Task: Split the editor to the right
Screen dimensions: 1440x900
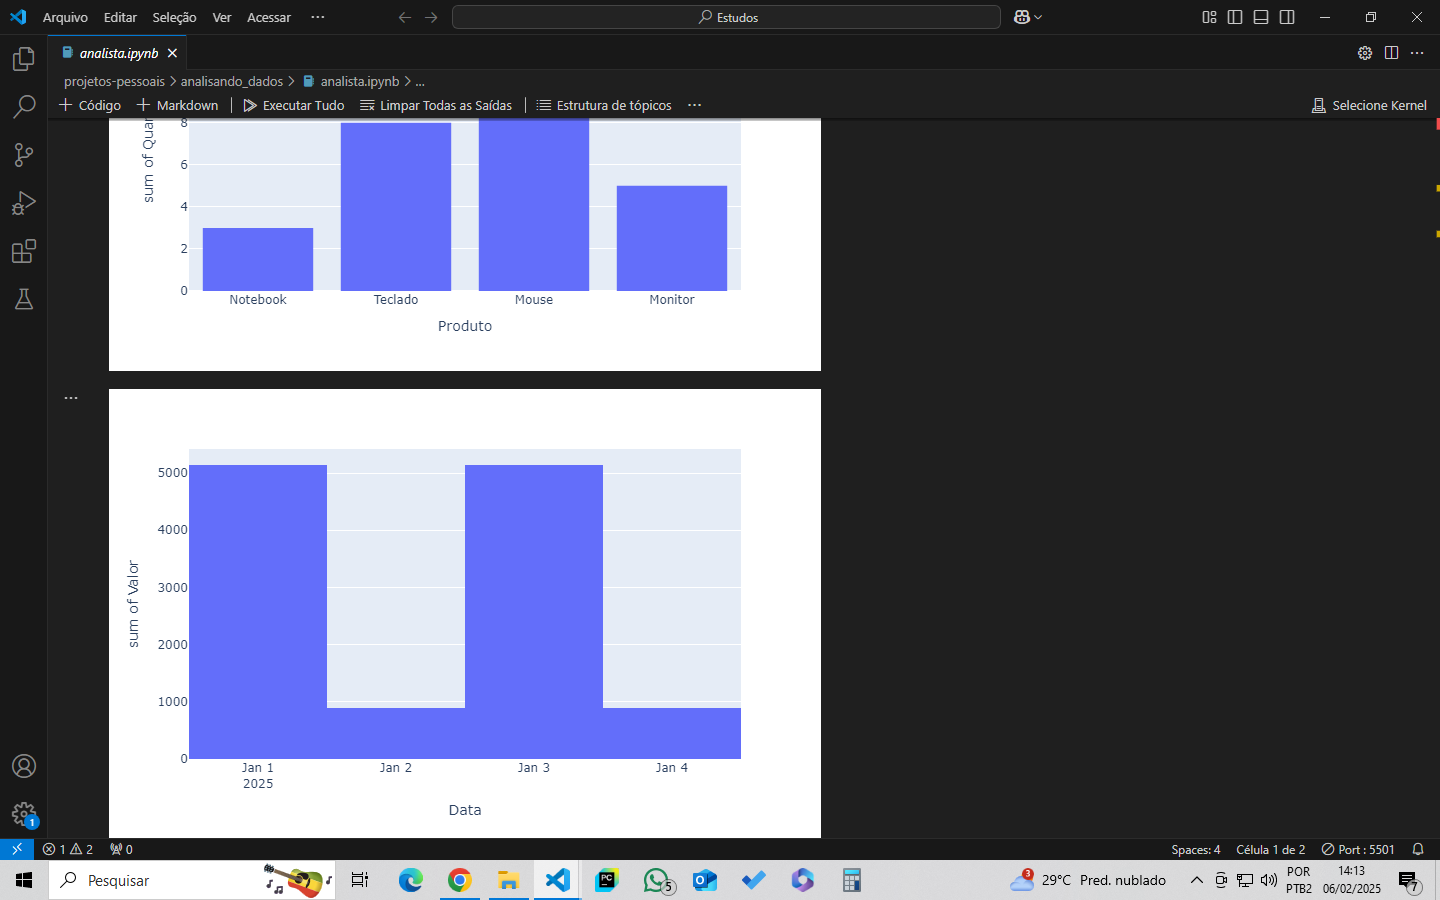Action: [x=1391, y=53]
